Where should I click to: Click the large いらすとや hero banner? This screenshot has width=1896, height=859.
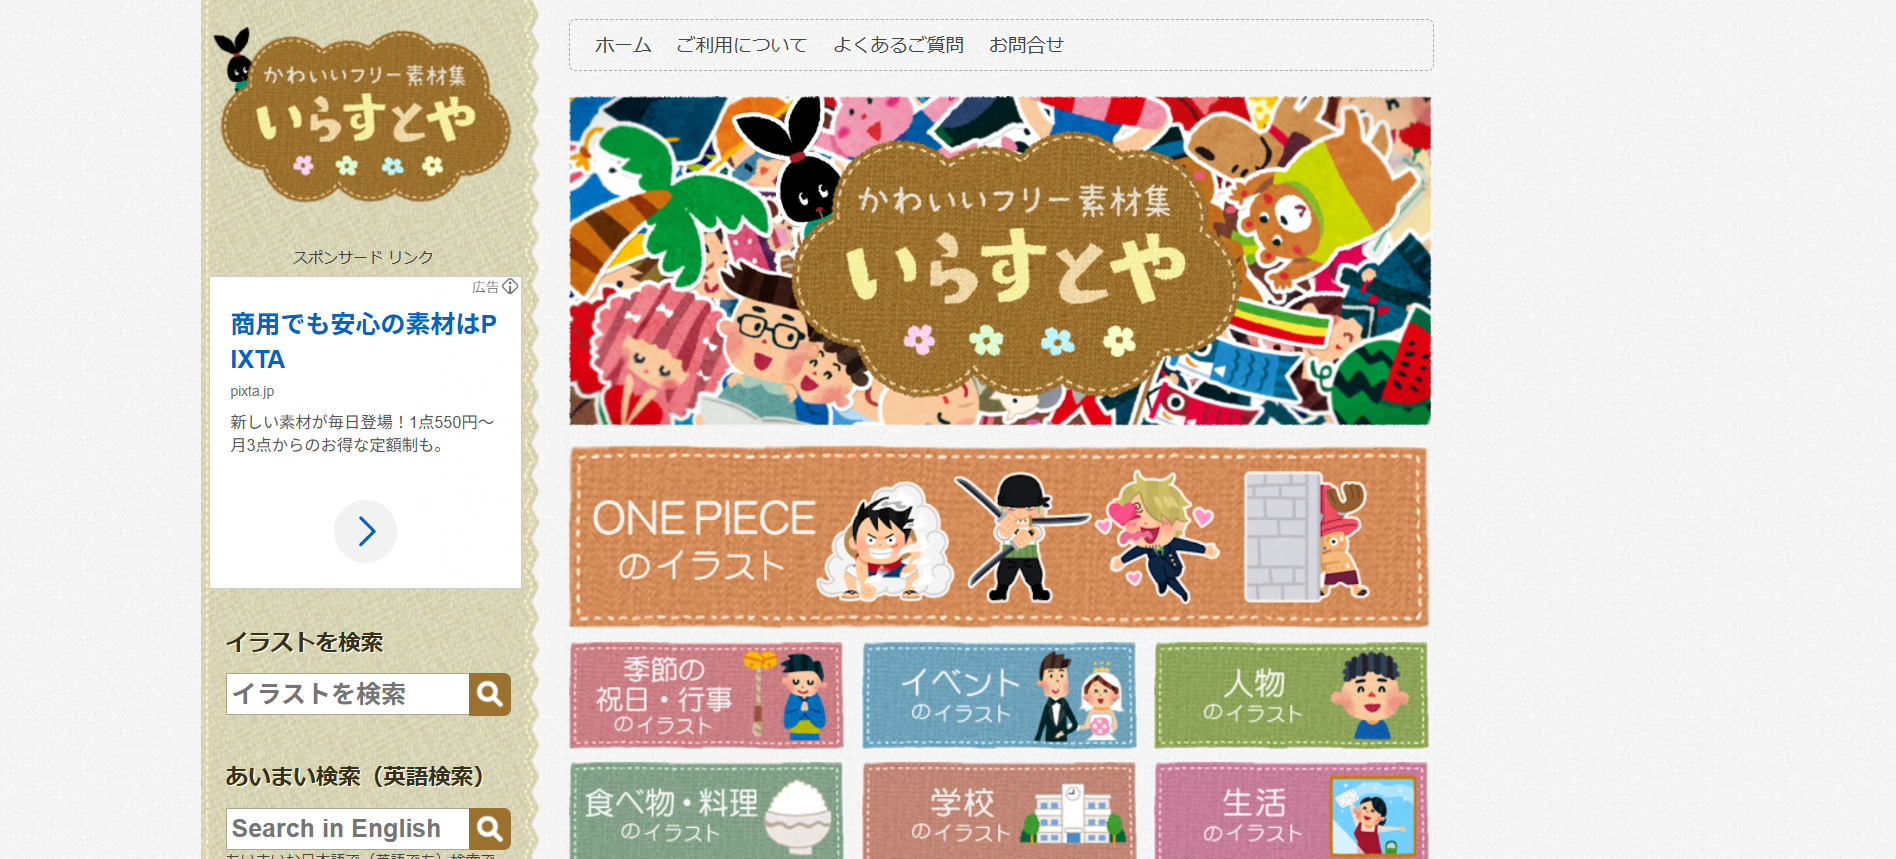(x=1000, y=261)
